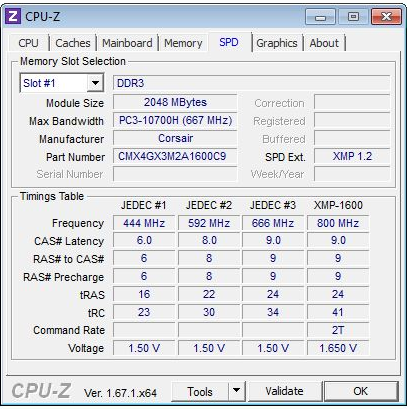
Task: Open the Caches tab
Action: (73, 43)
